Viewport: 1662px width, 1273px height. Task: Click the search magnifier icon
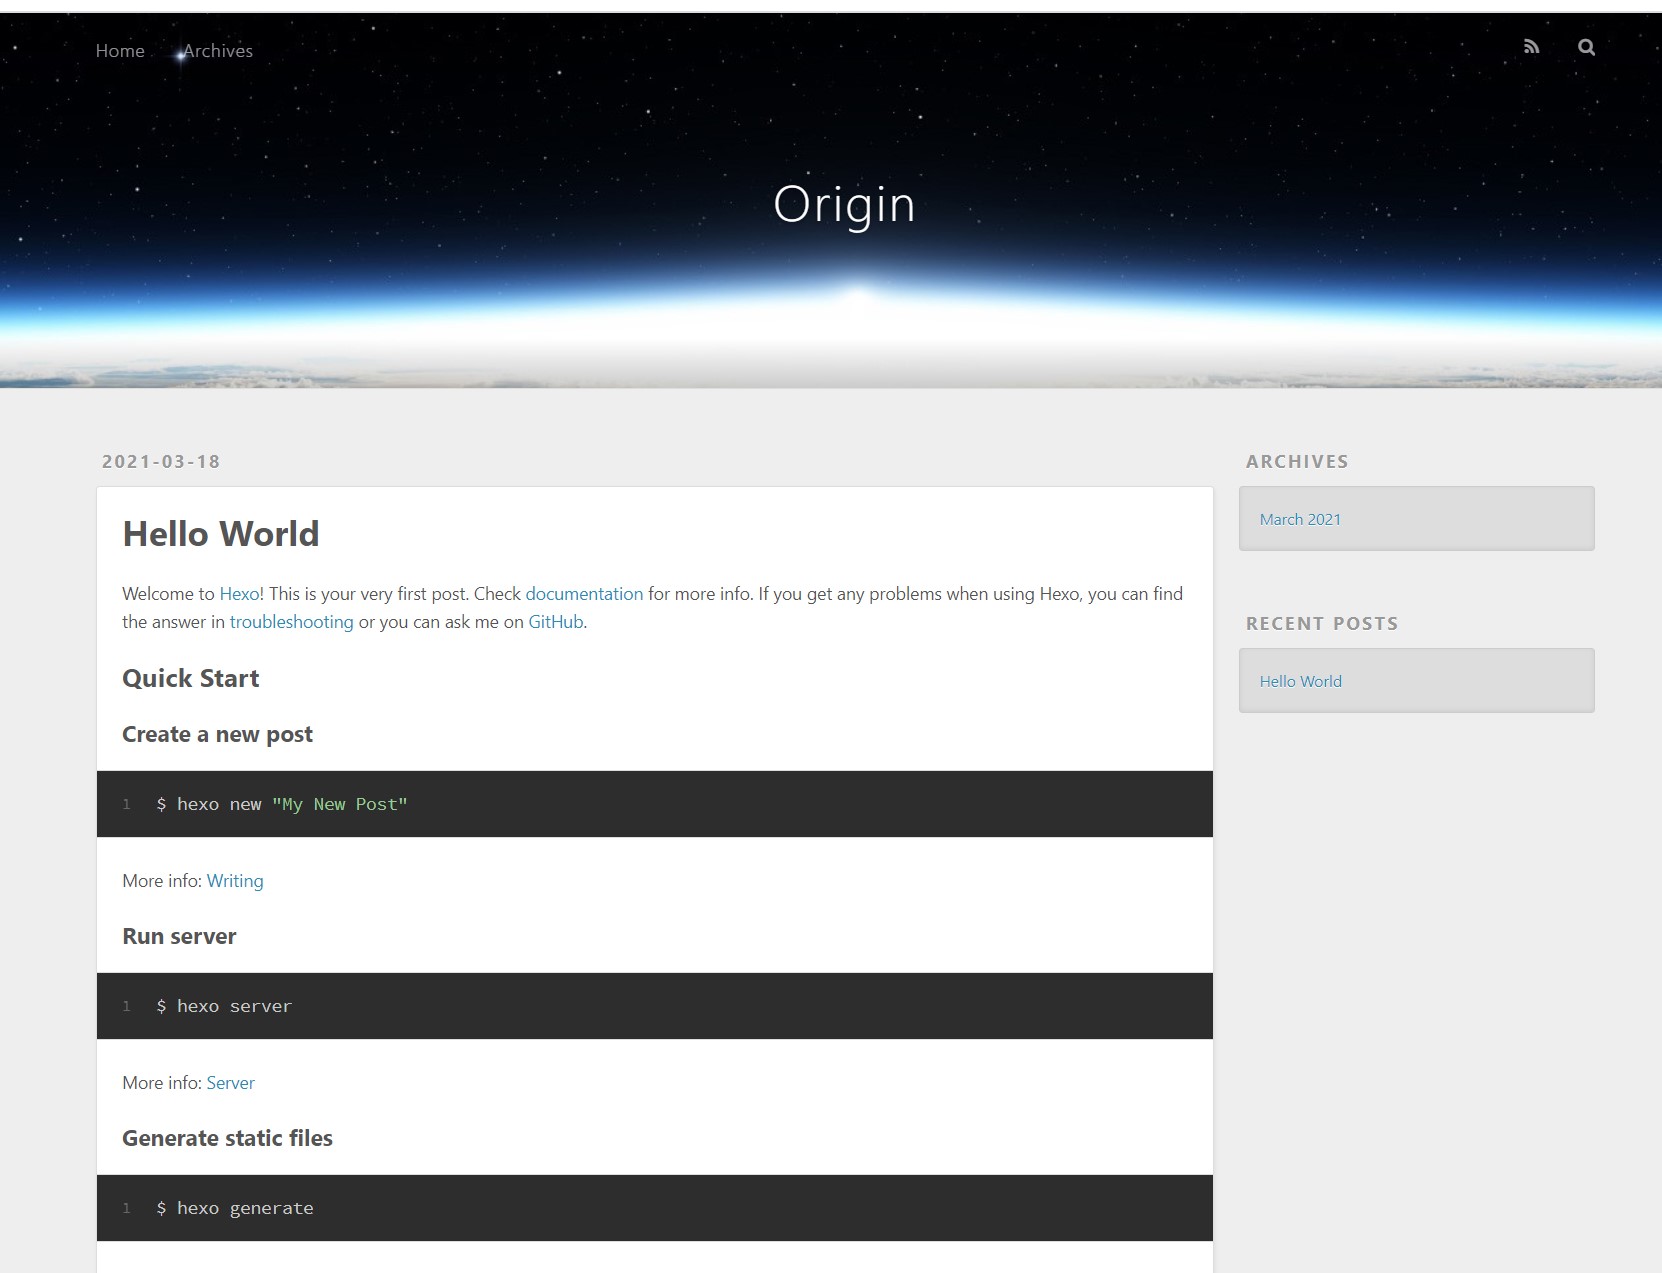point(1586,47)
